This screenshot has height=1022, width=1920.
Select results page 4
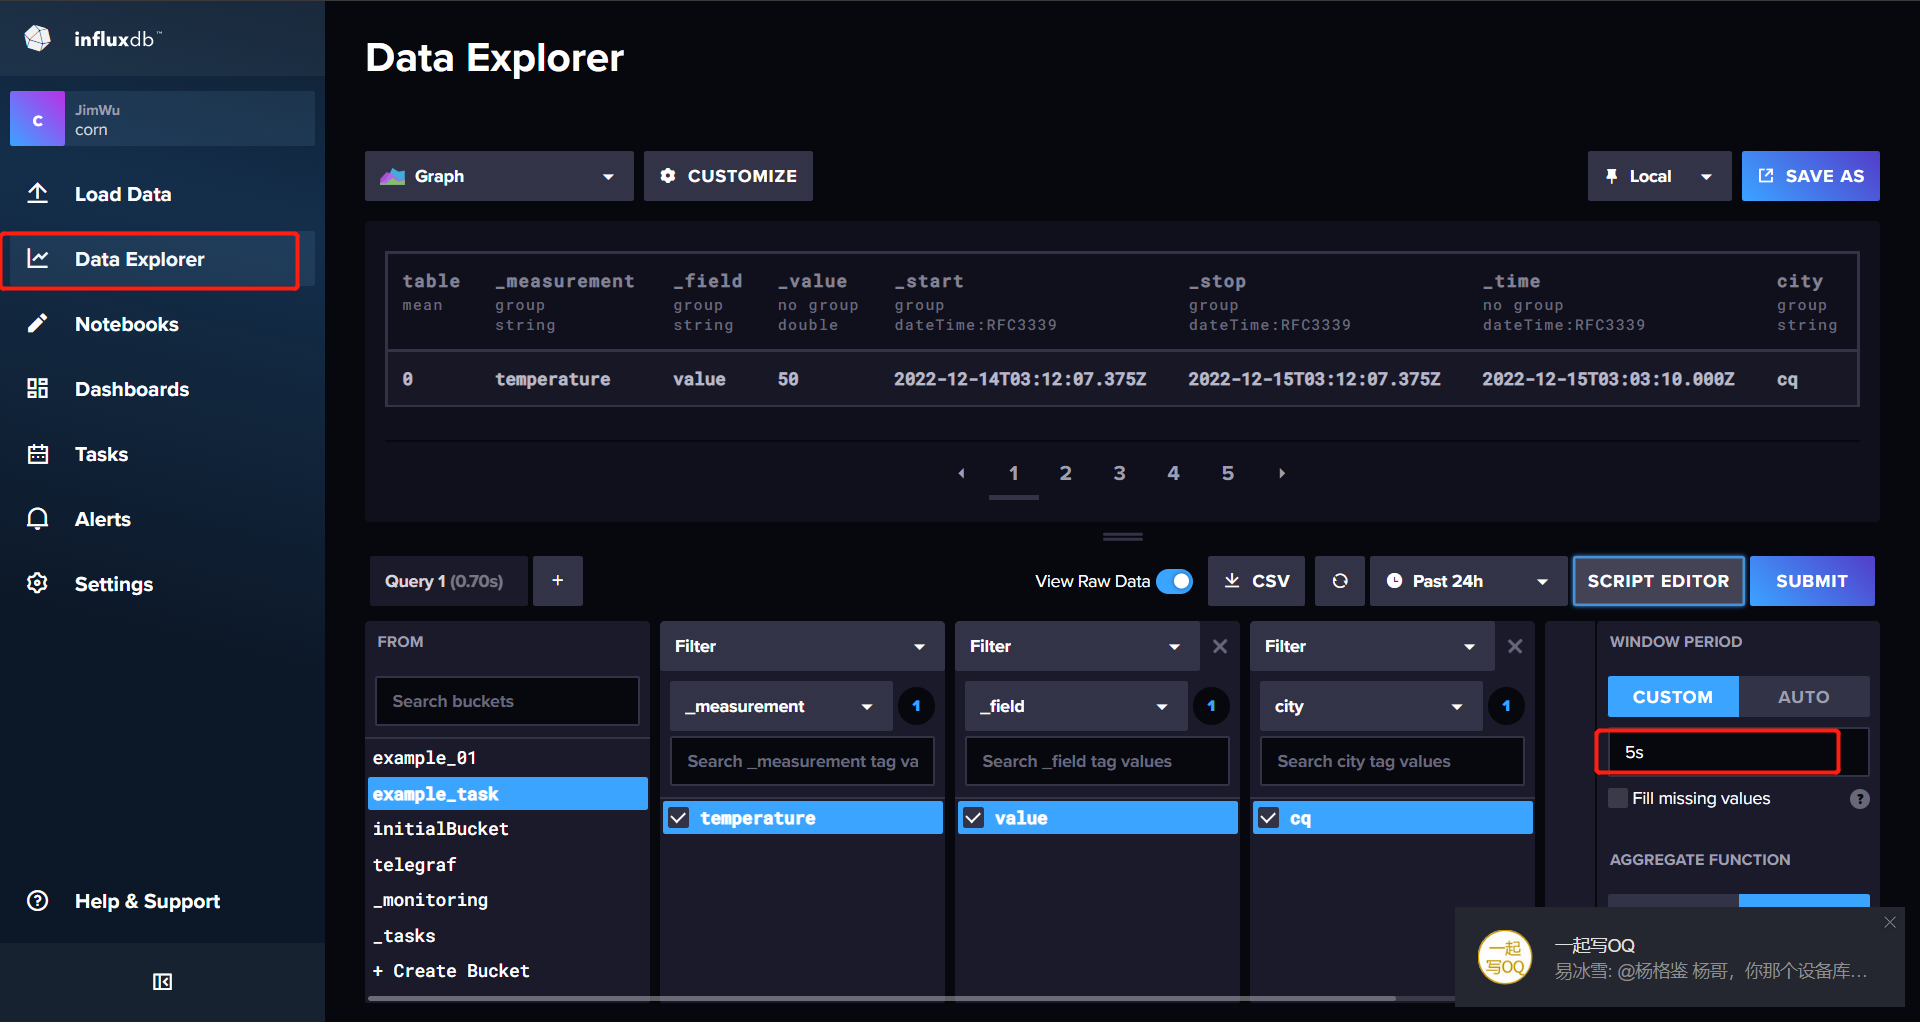coord(1174,473)
